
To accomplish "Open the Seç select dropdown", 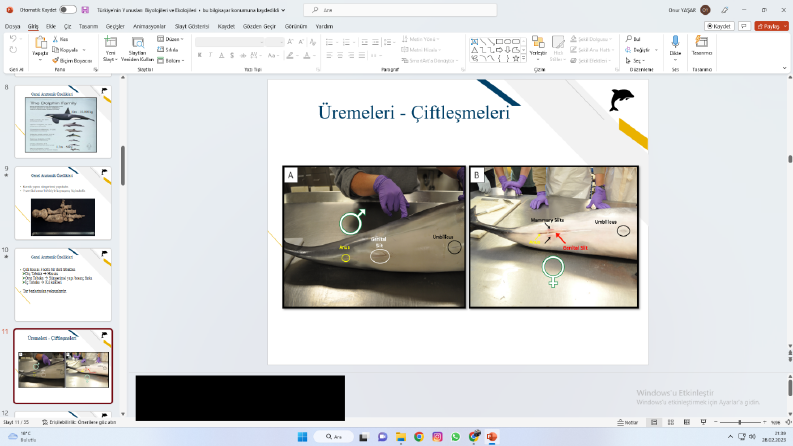I will tap(634, 61).
